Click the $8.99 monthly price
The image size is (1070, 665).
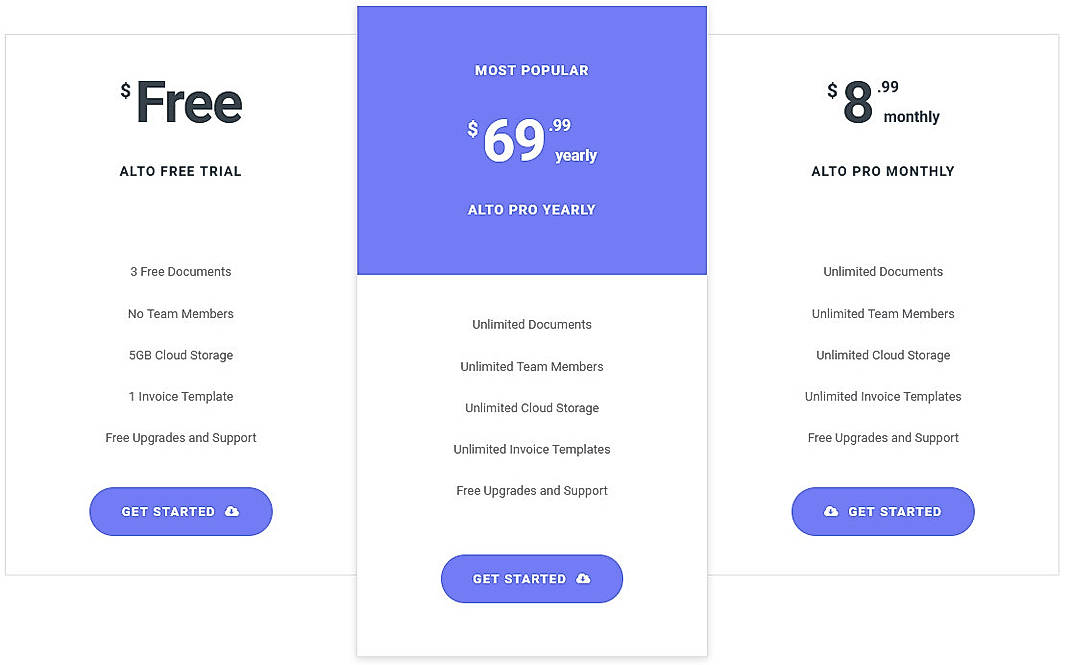883,100
